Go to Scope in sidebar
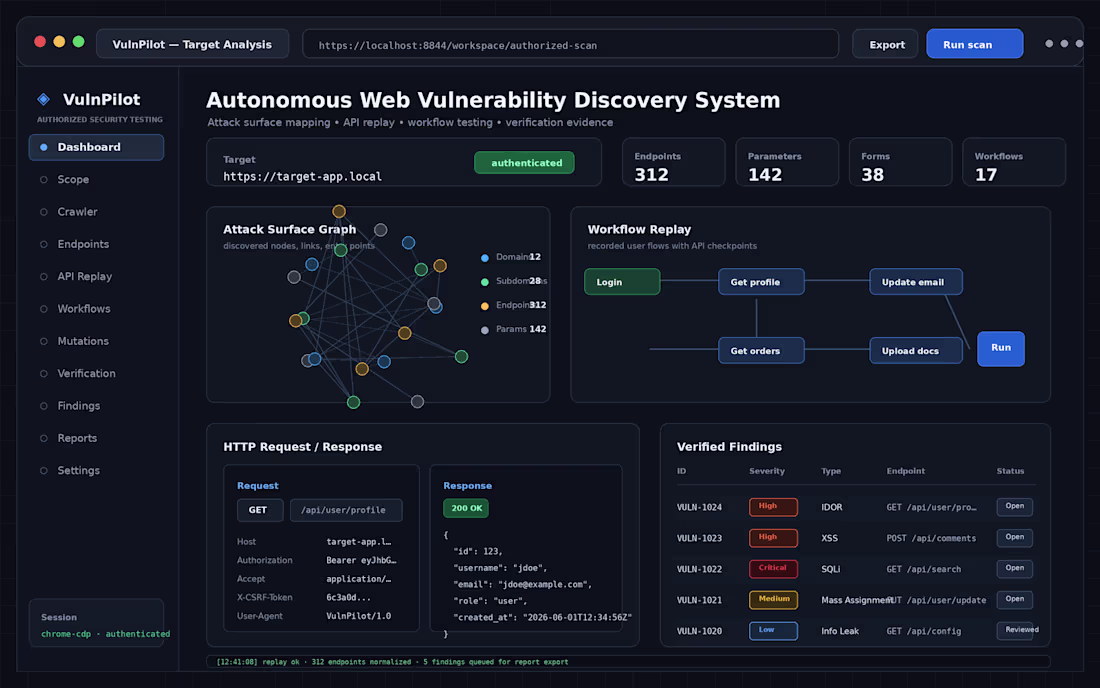The image size is (1100, 688). pyautogui.click(x=73, y=180)
